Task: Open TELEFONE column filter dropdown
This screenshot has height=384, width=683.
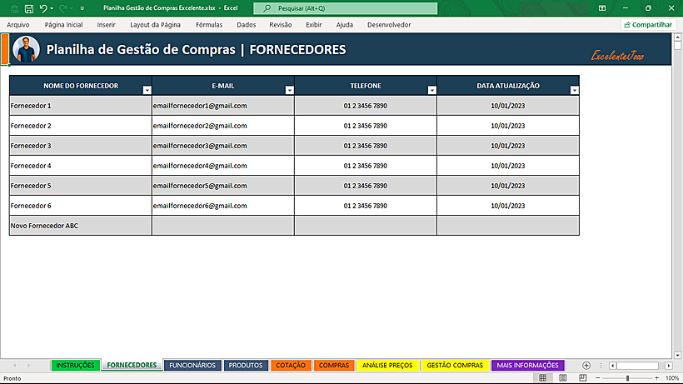Action: click(432, 90)
